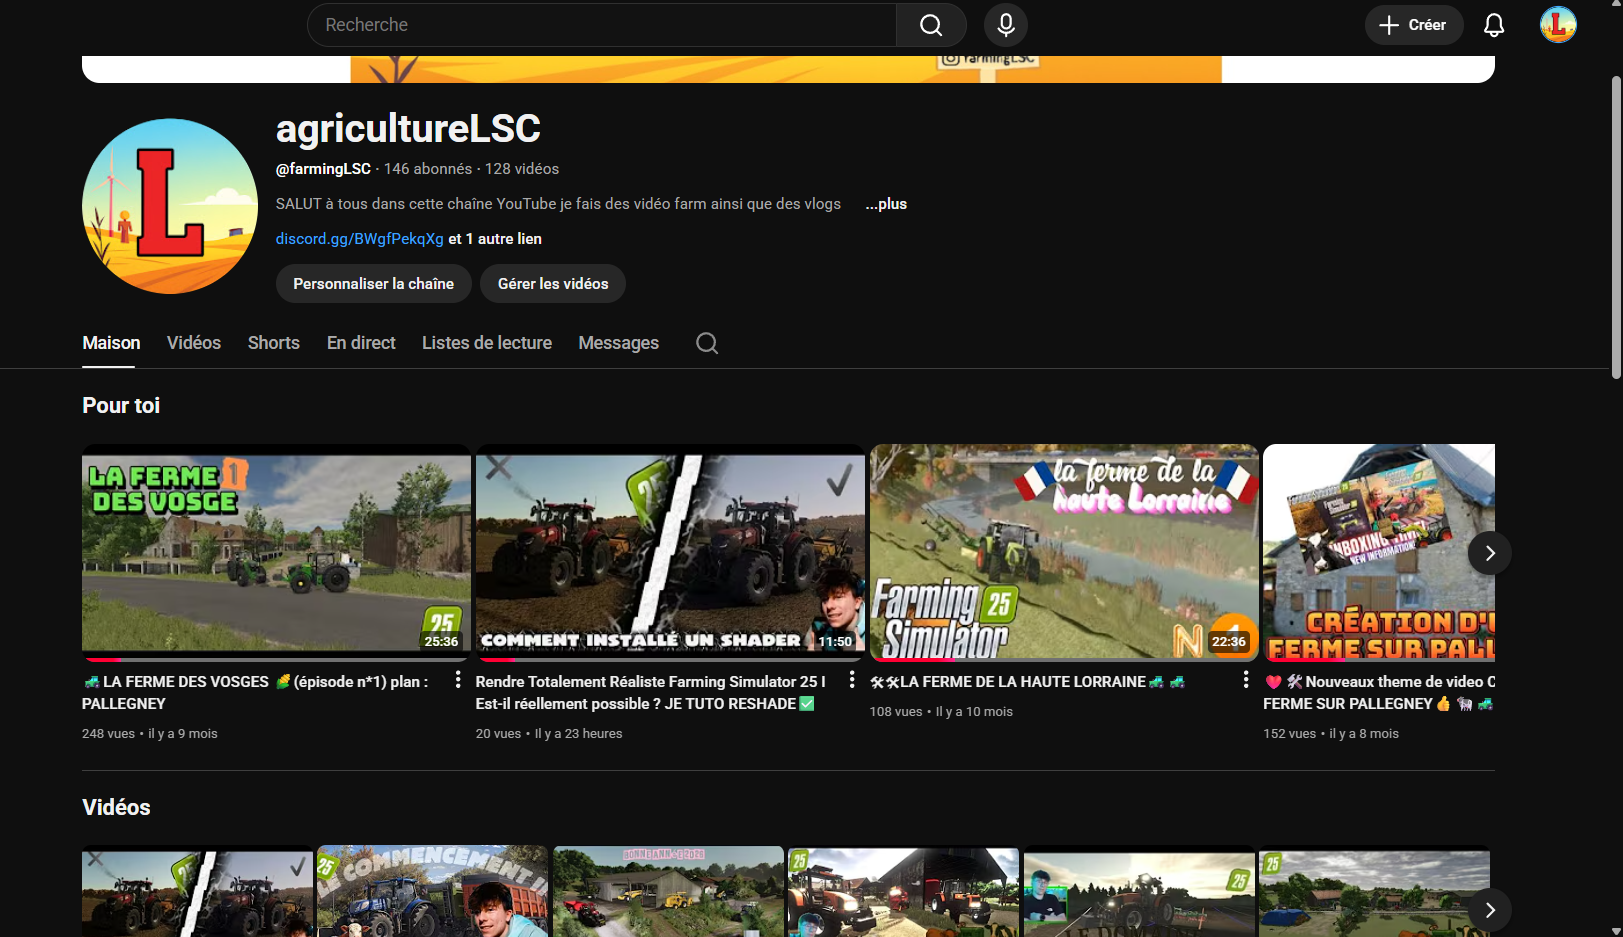The width and height of the screenshot is (1623, 937).
Task: Open the Listes de lecture tab
Action: (486, 343)
